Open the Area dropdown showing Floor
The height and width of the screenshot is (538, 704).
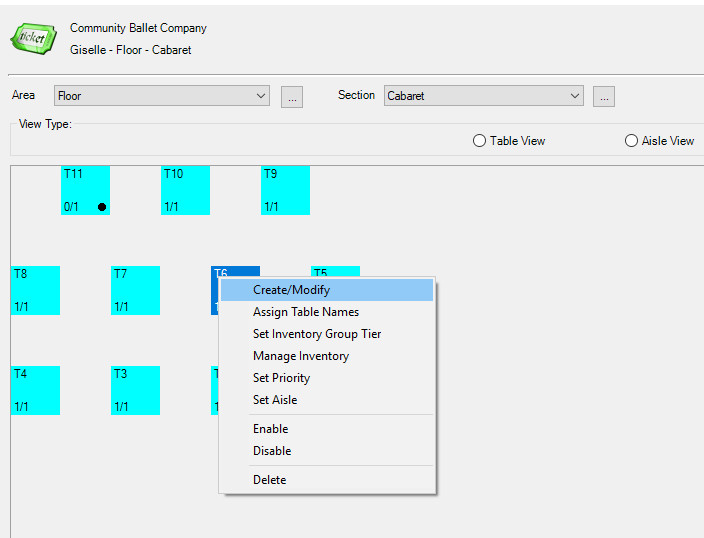pyautogui.click(x=162, y=96)
